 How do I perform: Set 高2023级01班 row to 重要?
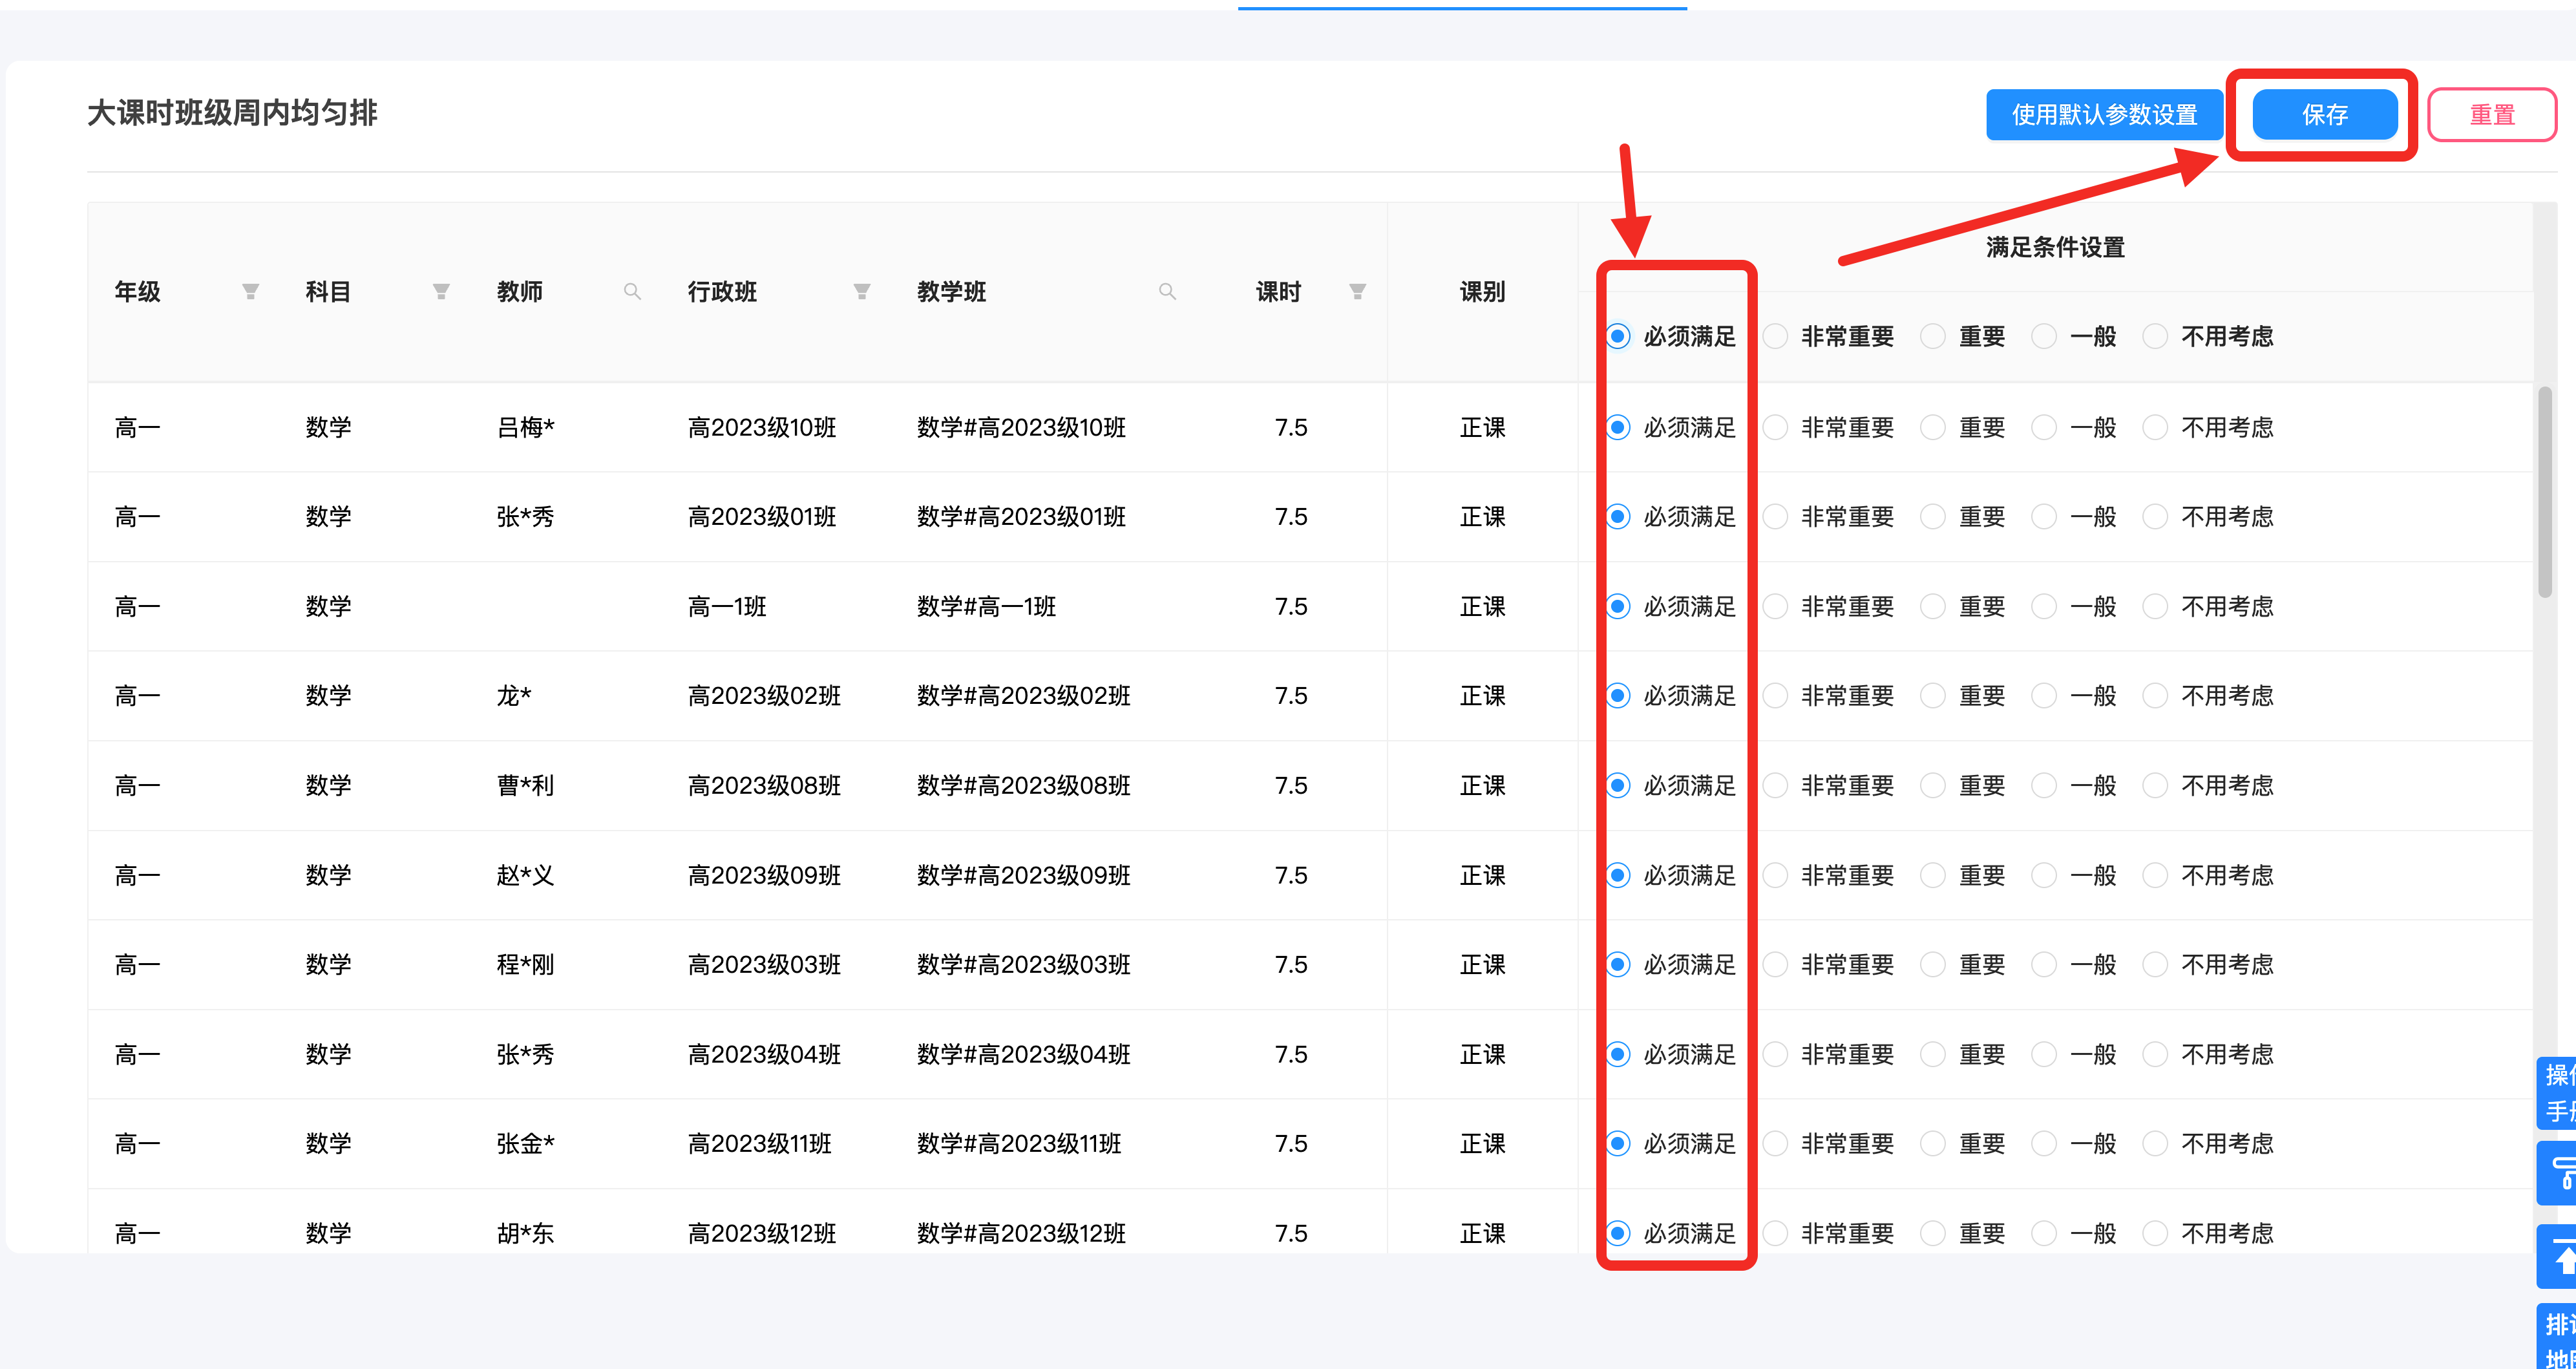[1933, 516]
